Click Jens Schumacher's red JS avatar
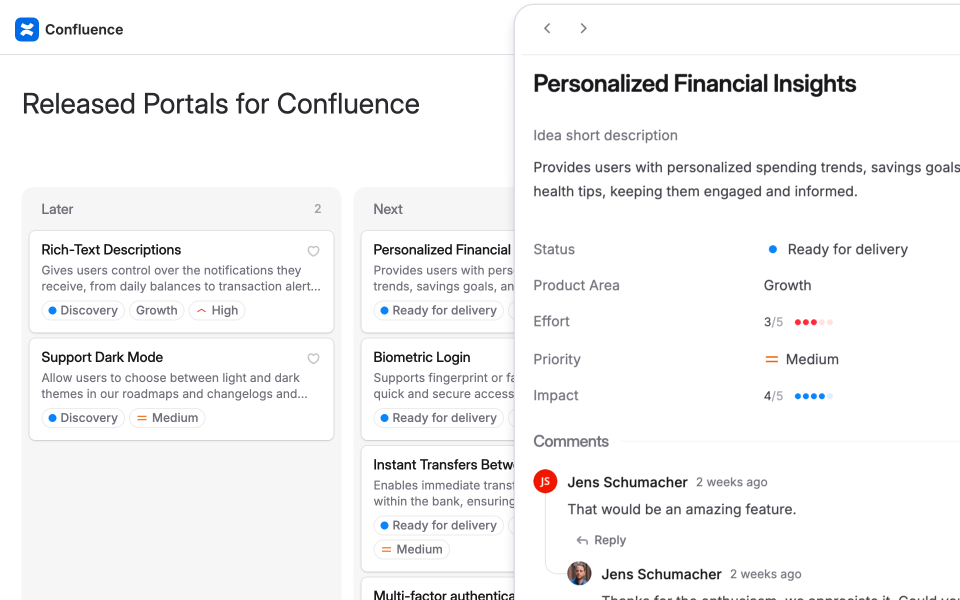Screen dimensions: 960x600 (545, 482)
